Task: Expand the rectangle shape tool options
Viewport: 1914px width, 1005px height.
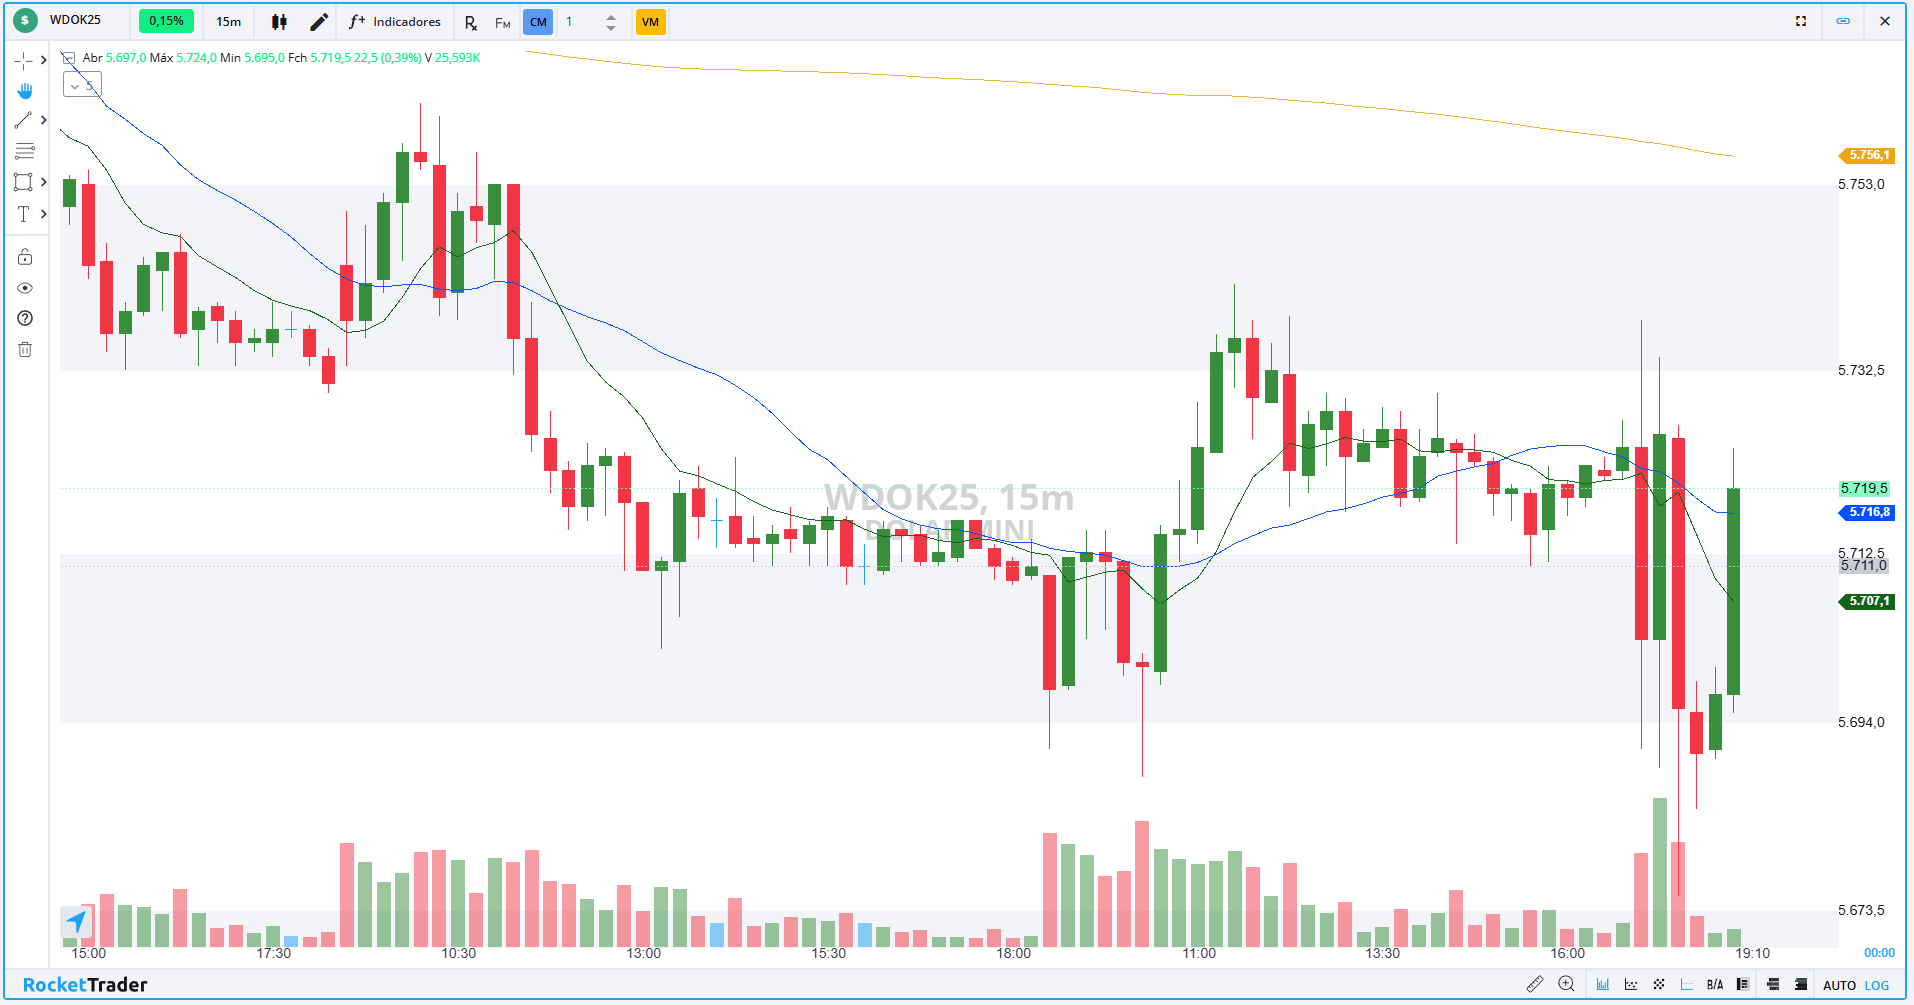Action: point(44,182)
